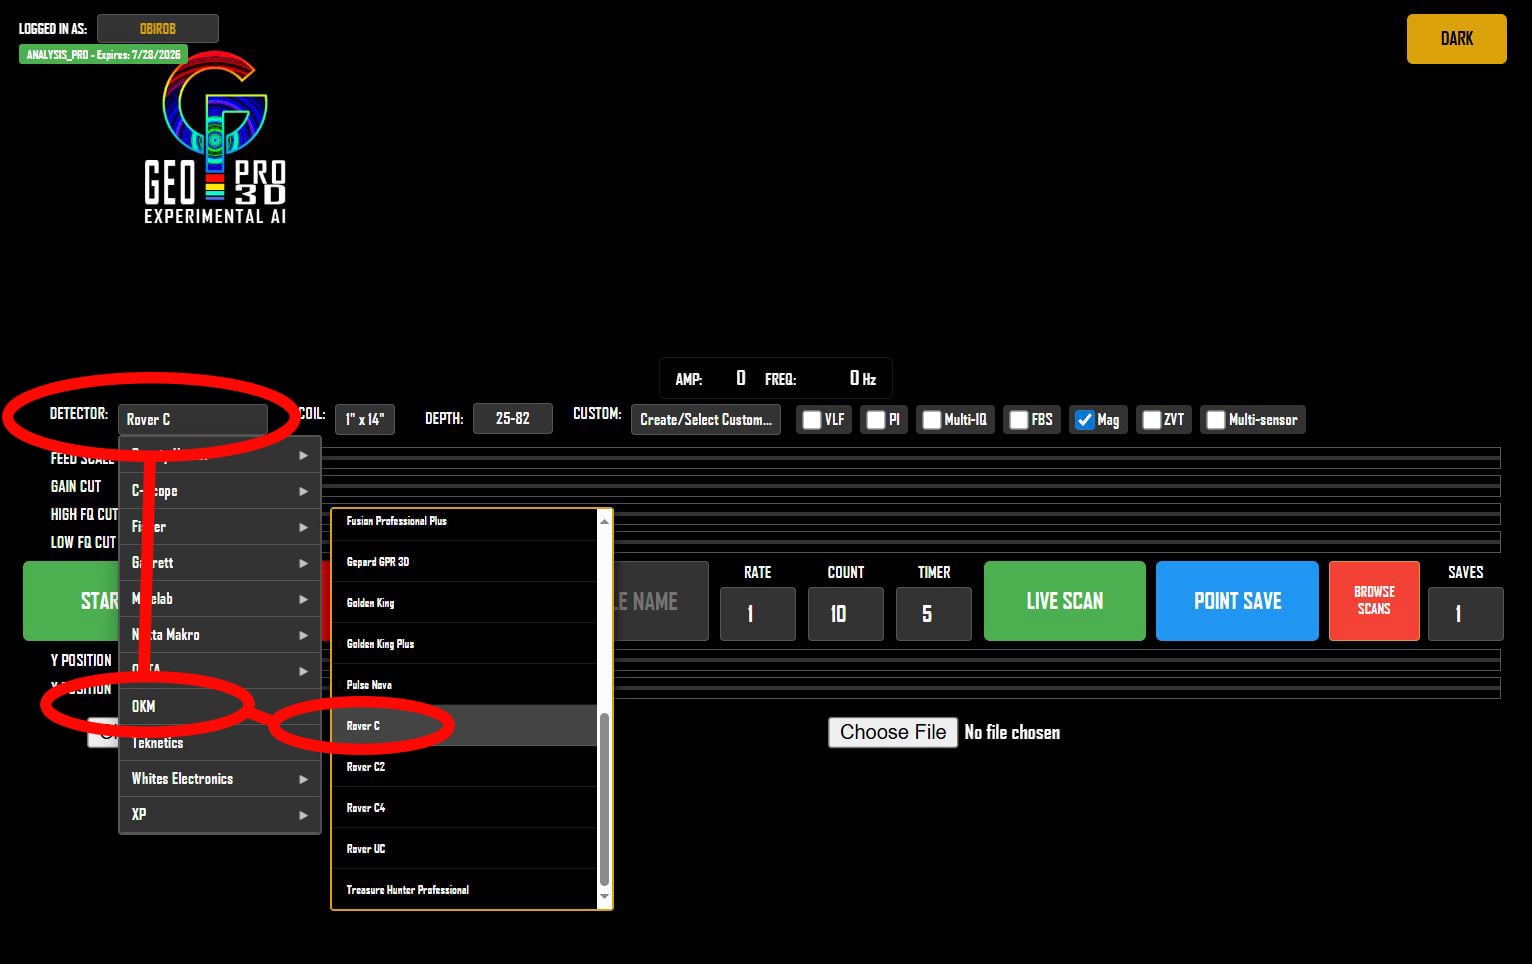Enable the VLF checkbox
Screen dimensions: 1532x964
tap(812, 420)
